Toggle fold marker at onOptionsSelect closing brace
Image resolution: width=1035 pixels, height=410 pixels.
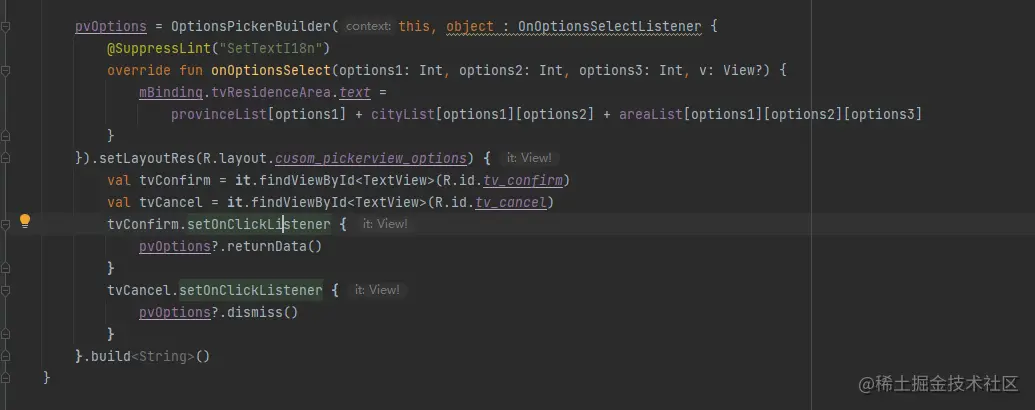pos(5,136)
